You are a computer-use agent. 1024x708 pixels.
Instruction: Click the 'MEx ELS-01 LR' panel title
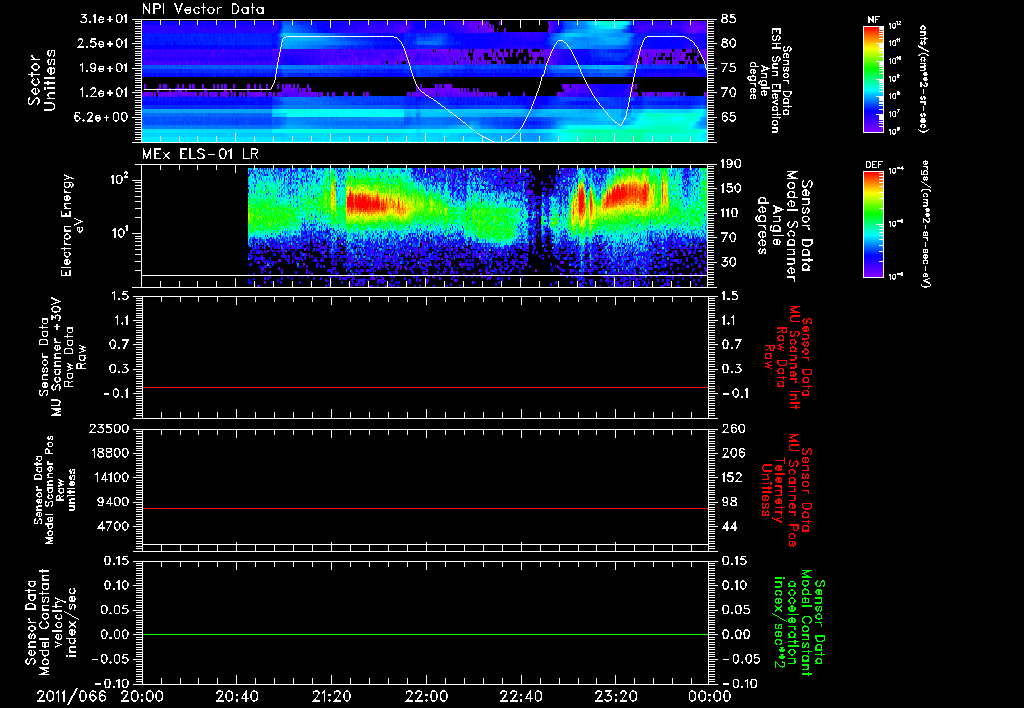200,154
